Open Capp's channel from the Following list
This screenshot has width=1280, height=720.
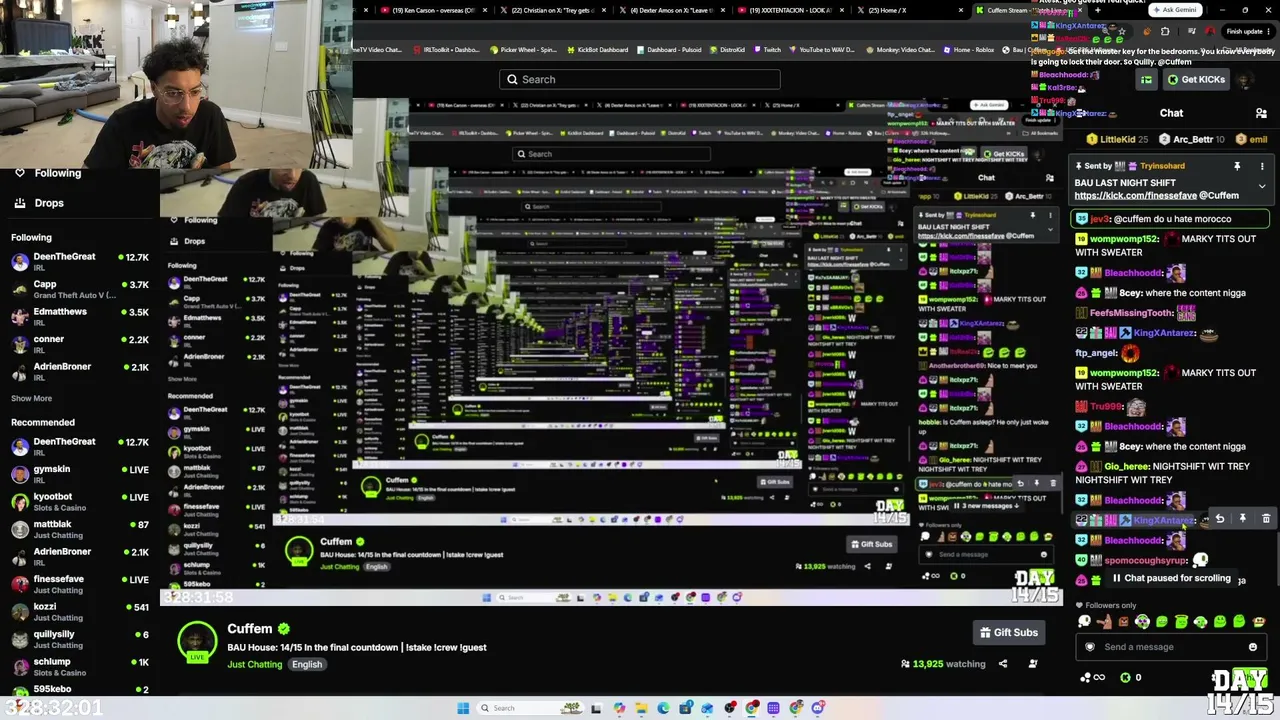pyautogui.click(x=80, y=290)
